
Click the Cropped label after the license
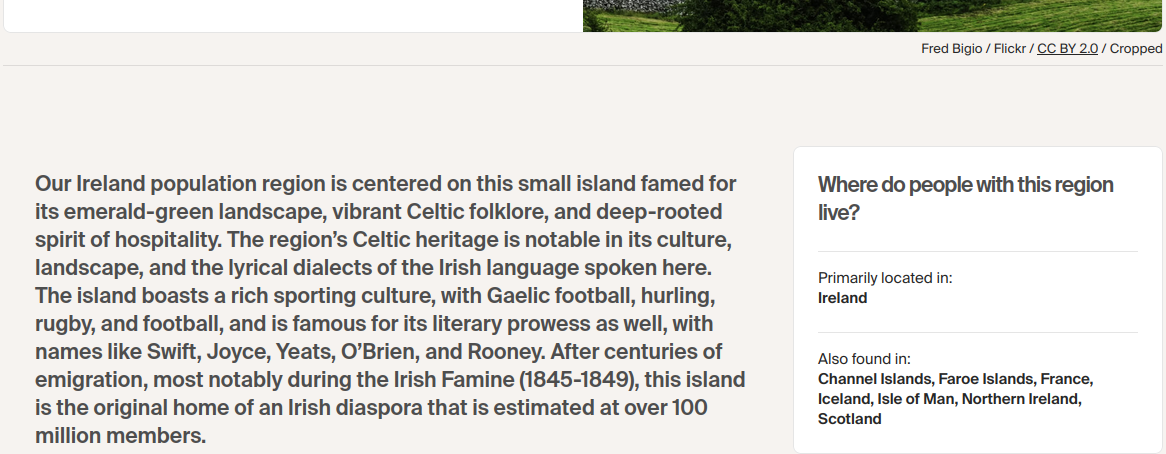click(x=1135, y=49)
